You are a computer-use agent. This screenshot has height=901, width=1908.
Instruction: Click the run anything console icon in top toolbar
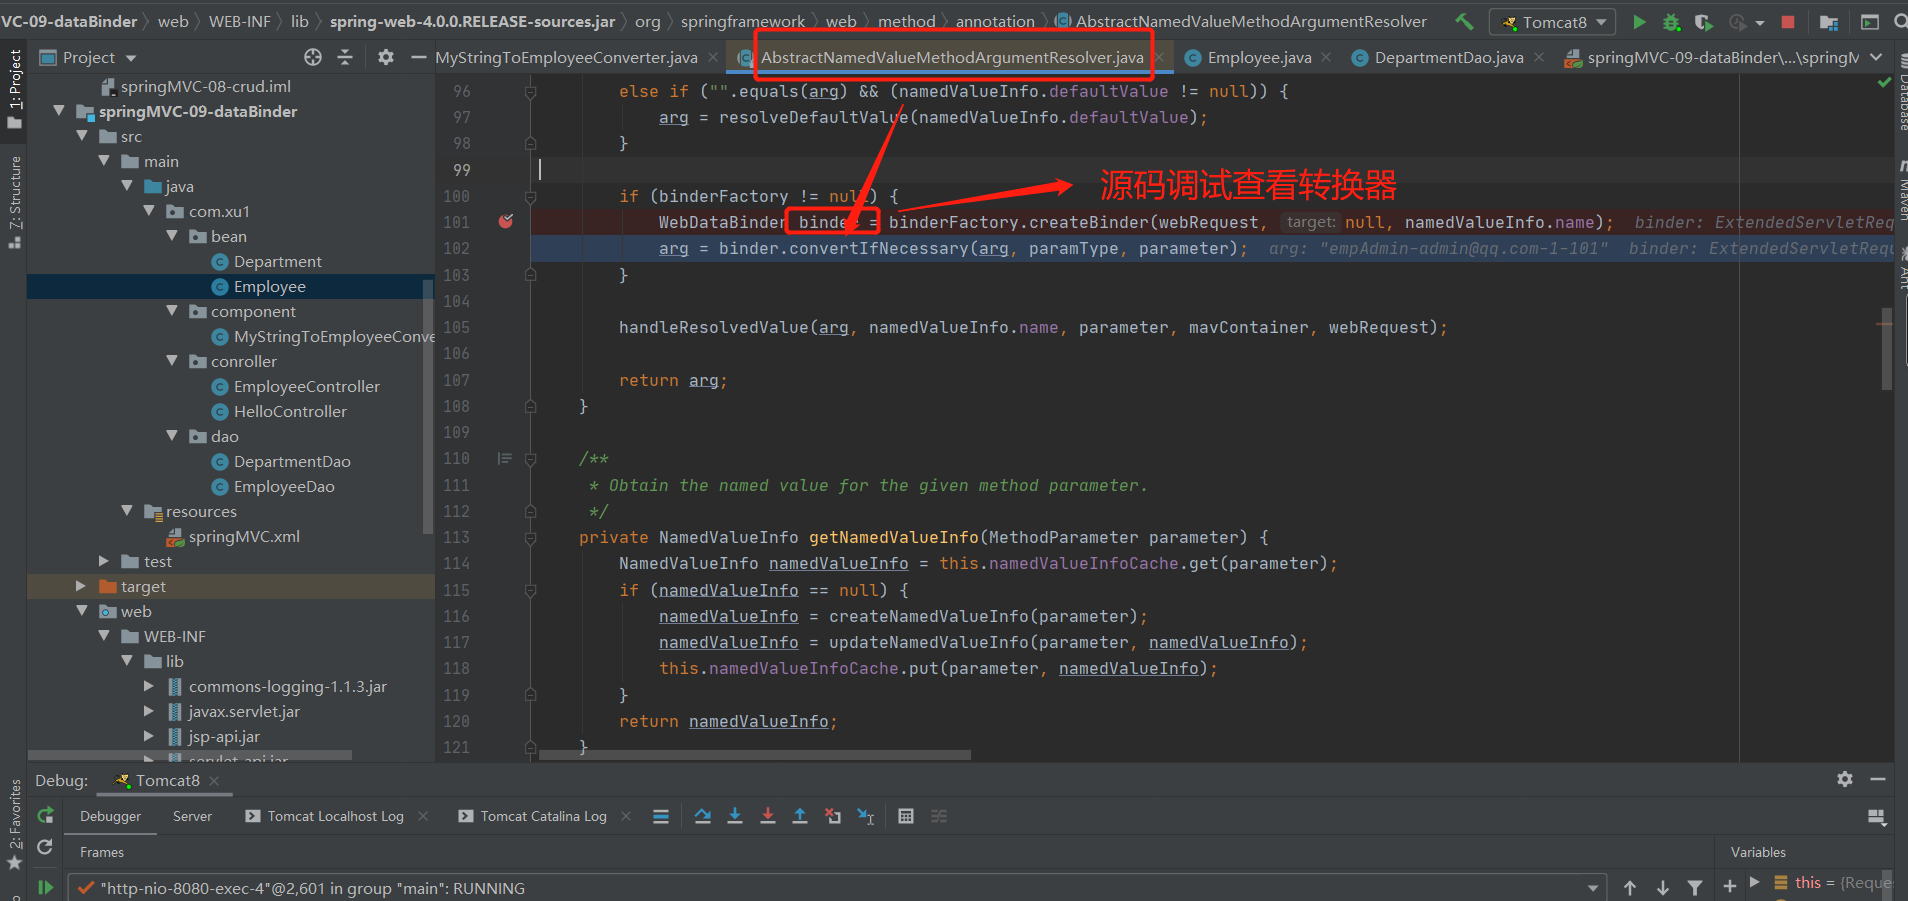coord(1869,21)
